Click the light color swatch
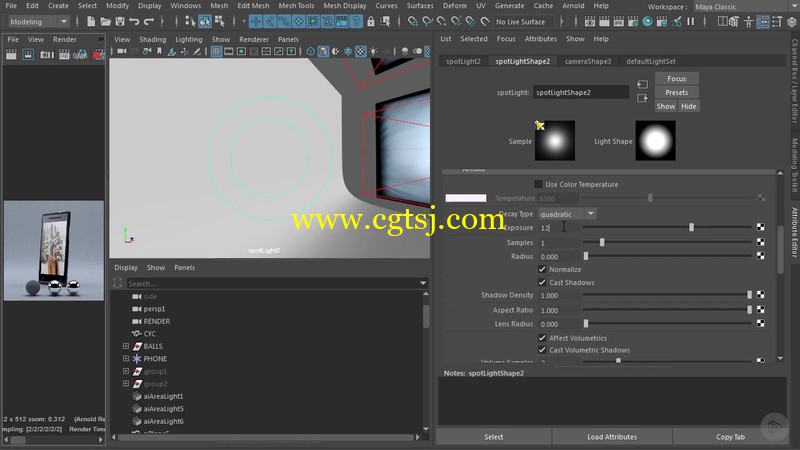This screenshot has height=450, width=800. click(466, 198)
